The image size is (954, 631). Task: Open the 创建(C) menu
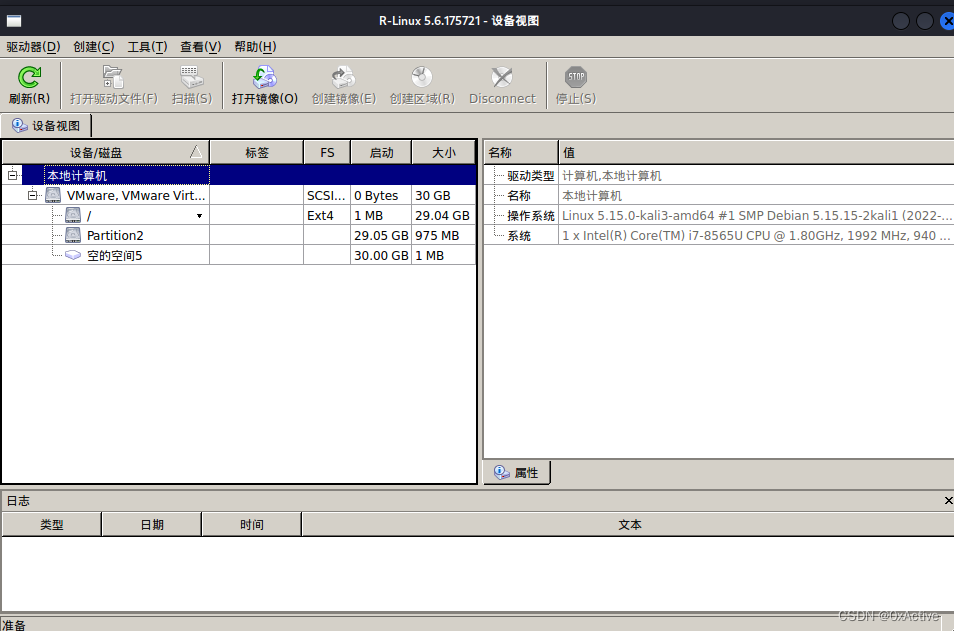click(x=94, y=47)
